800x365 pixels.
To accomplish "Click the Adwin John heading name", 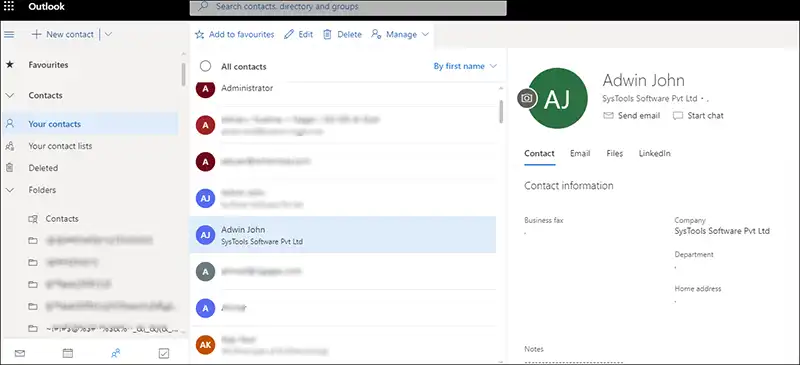I will pos(643,80).
